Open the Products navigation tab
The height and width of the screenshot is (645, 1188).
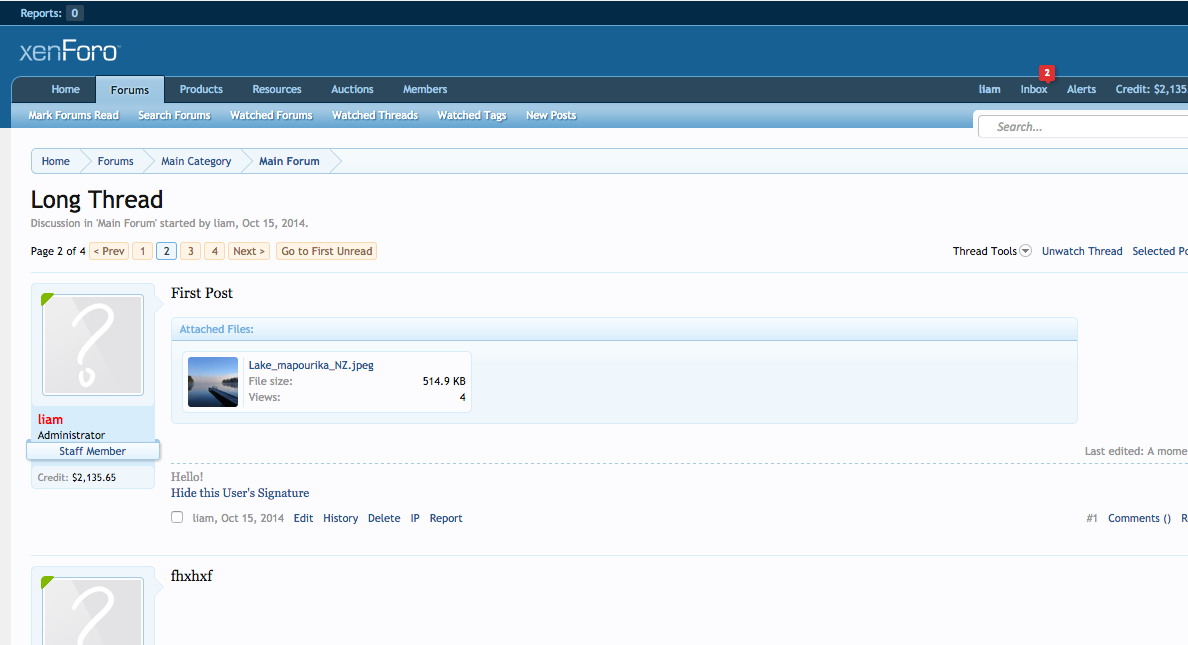pos(200,89)
